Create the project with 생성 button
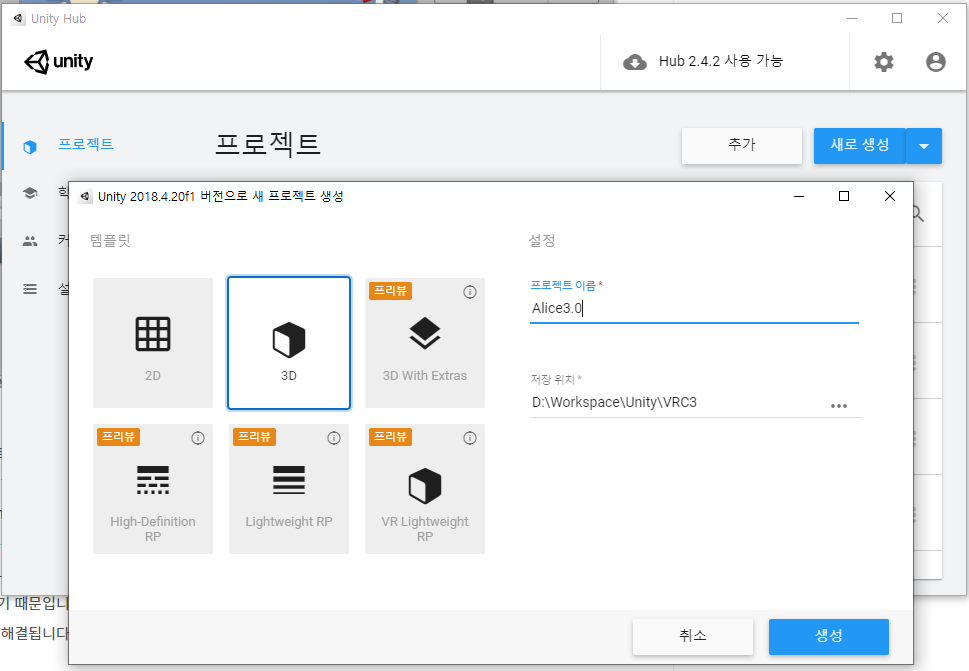The image size is (969, 671). click(829, 636)
